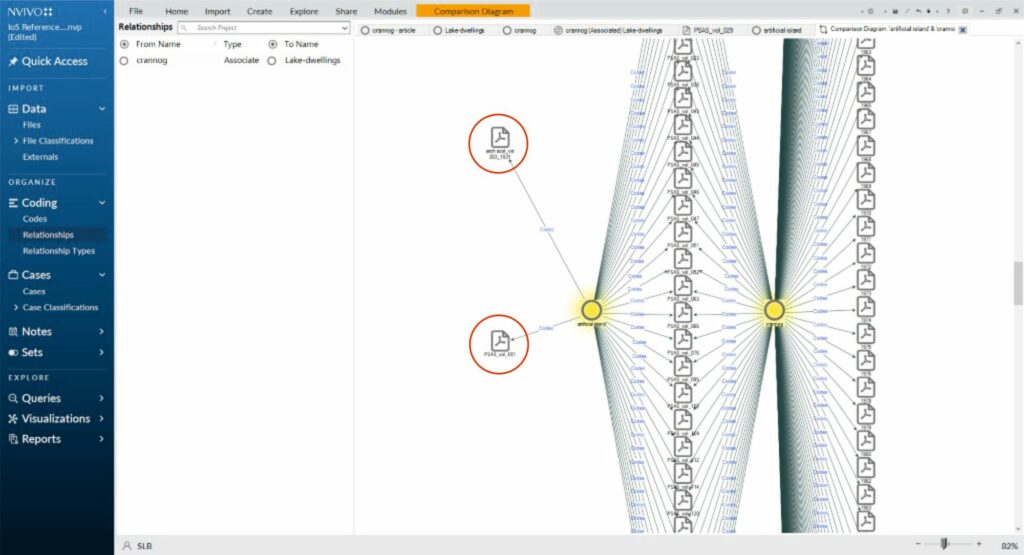Collapse the navigation sidebar arrow

tap(105, 12)
